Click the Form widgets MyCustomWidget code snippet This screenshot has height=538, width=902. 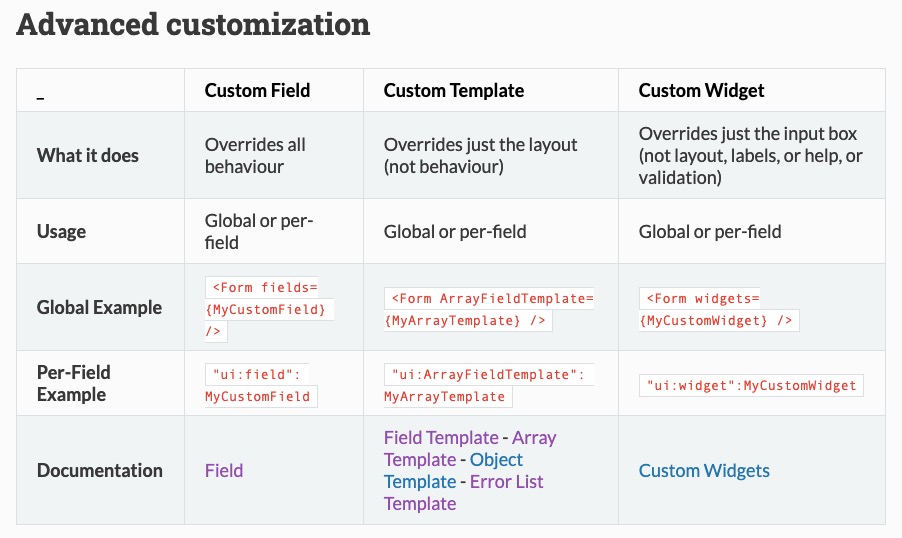719,309
